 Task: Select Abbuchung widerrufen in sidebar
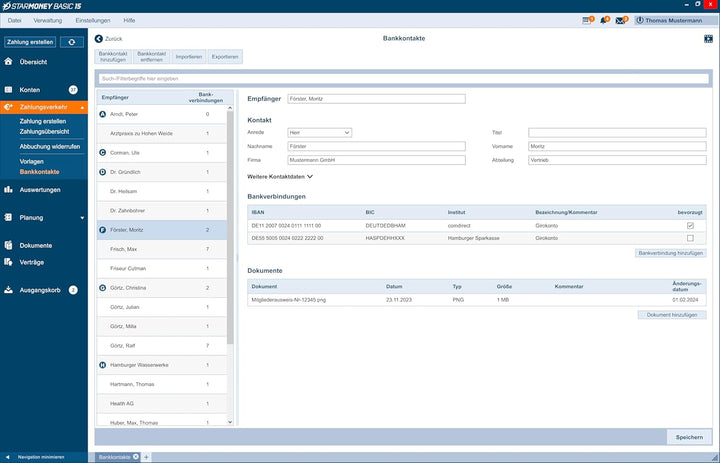tap(50, 147)
